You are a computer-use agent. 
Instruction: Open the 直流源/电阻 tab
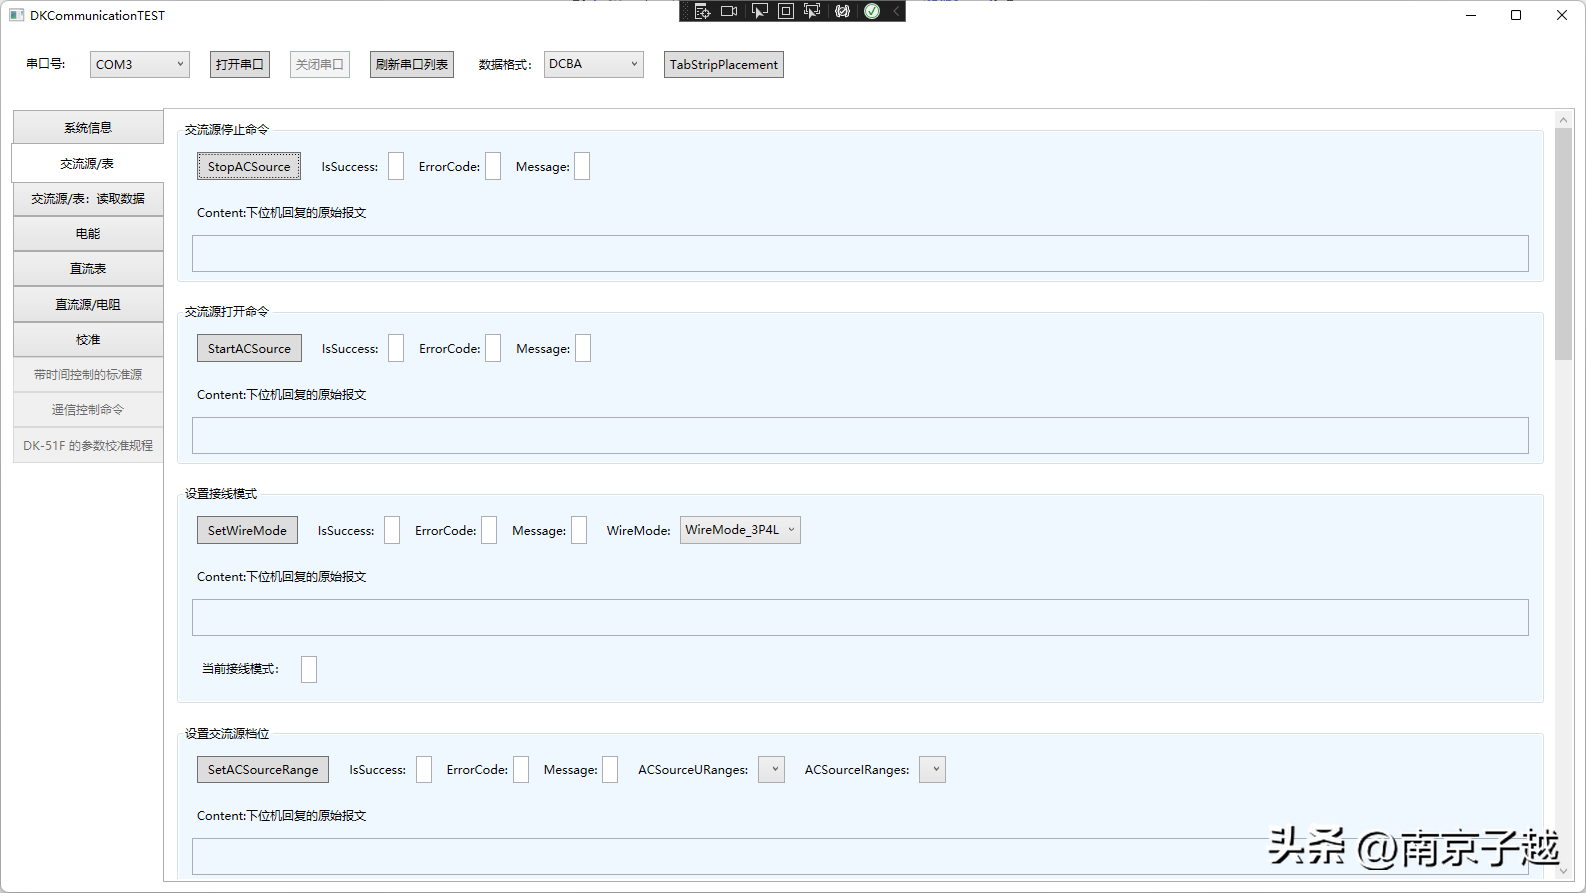click(88, 305)
